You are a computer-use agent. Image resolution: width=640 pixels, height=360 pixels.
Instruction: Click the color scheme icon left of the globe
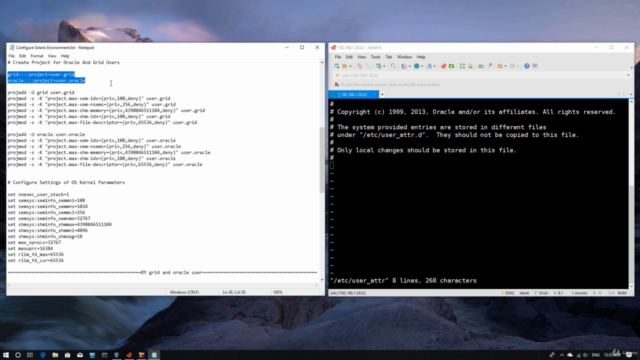point(404,66)
